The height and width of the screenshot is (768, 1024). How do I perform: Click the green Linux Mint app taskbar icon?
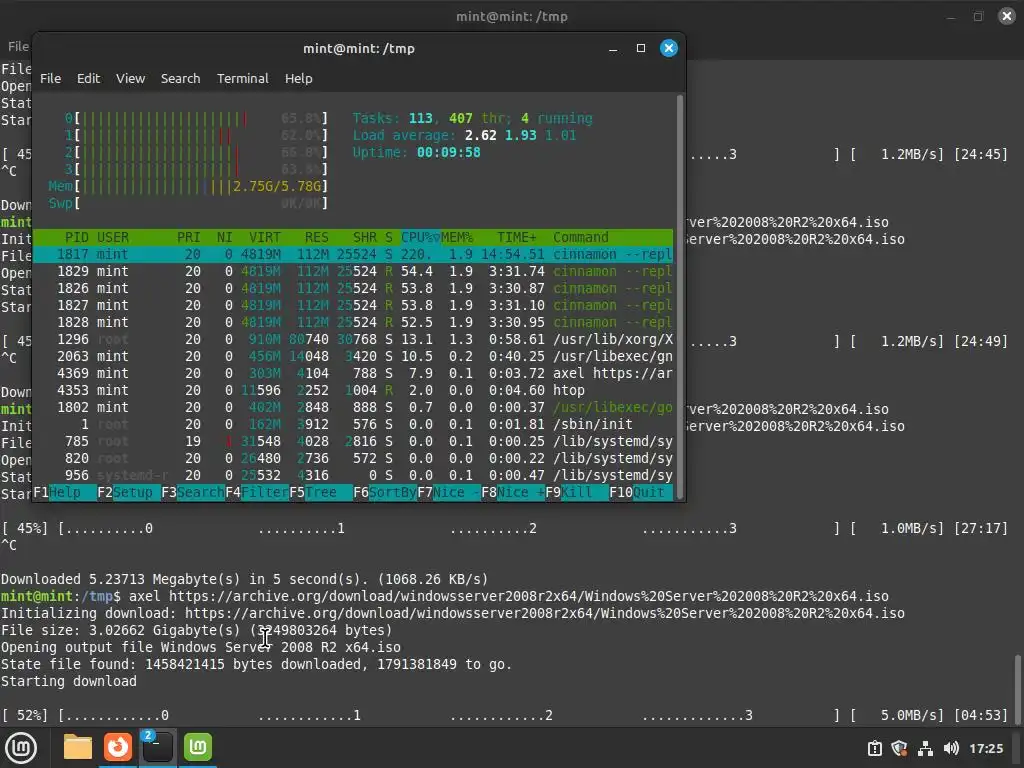coord(198,748)
